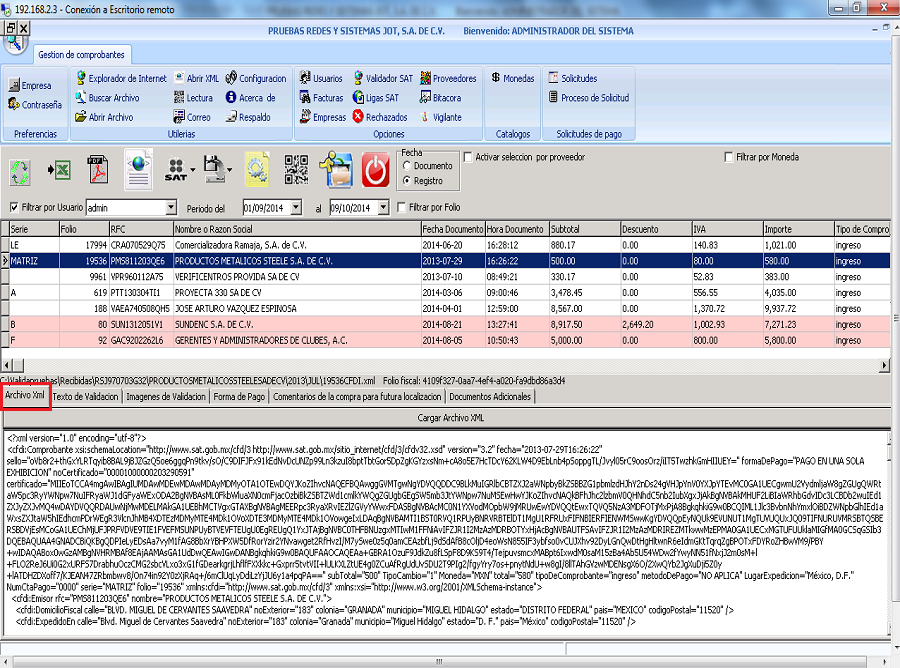Screen dimensions: 900x668
Task: Open the SAT icon dropdown arrow
Action: (x=191, y=170)
